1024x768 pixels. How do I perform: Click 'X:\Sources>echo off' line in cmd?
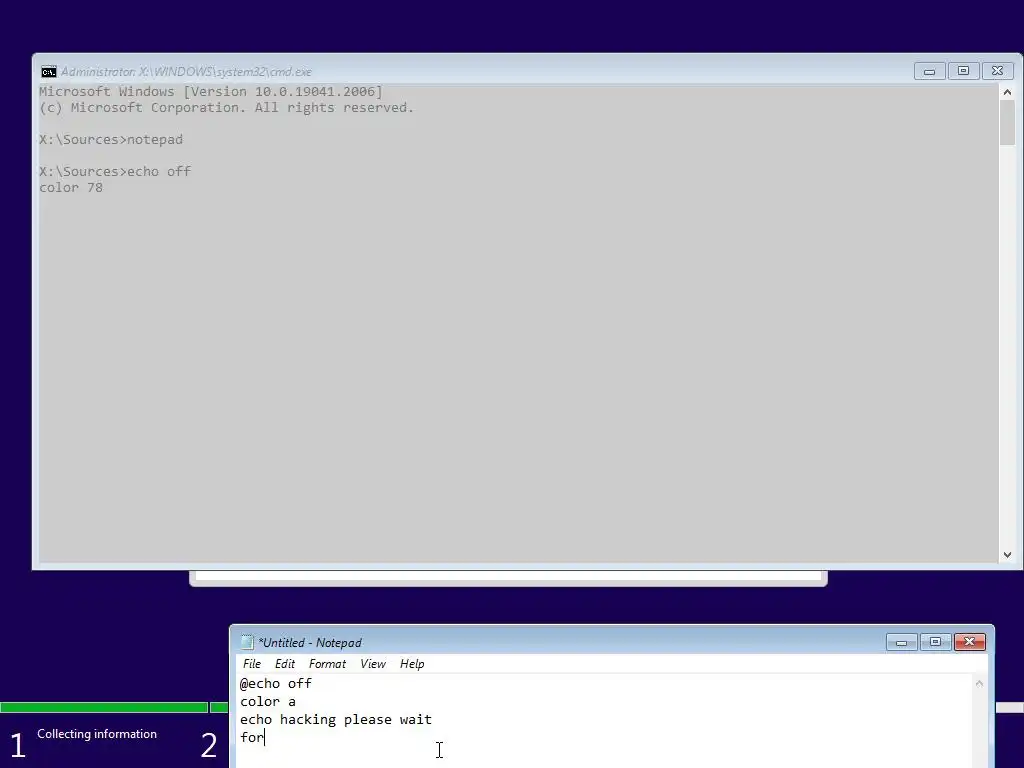(115, 171)
